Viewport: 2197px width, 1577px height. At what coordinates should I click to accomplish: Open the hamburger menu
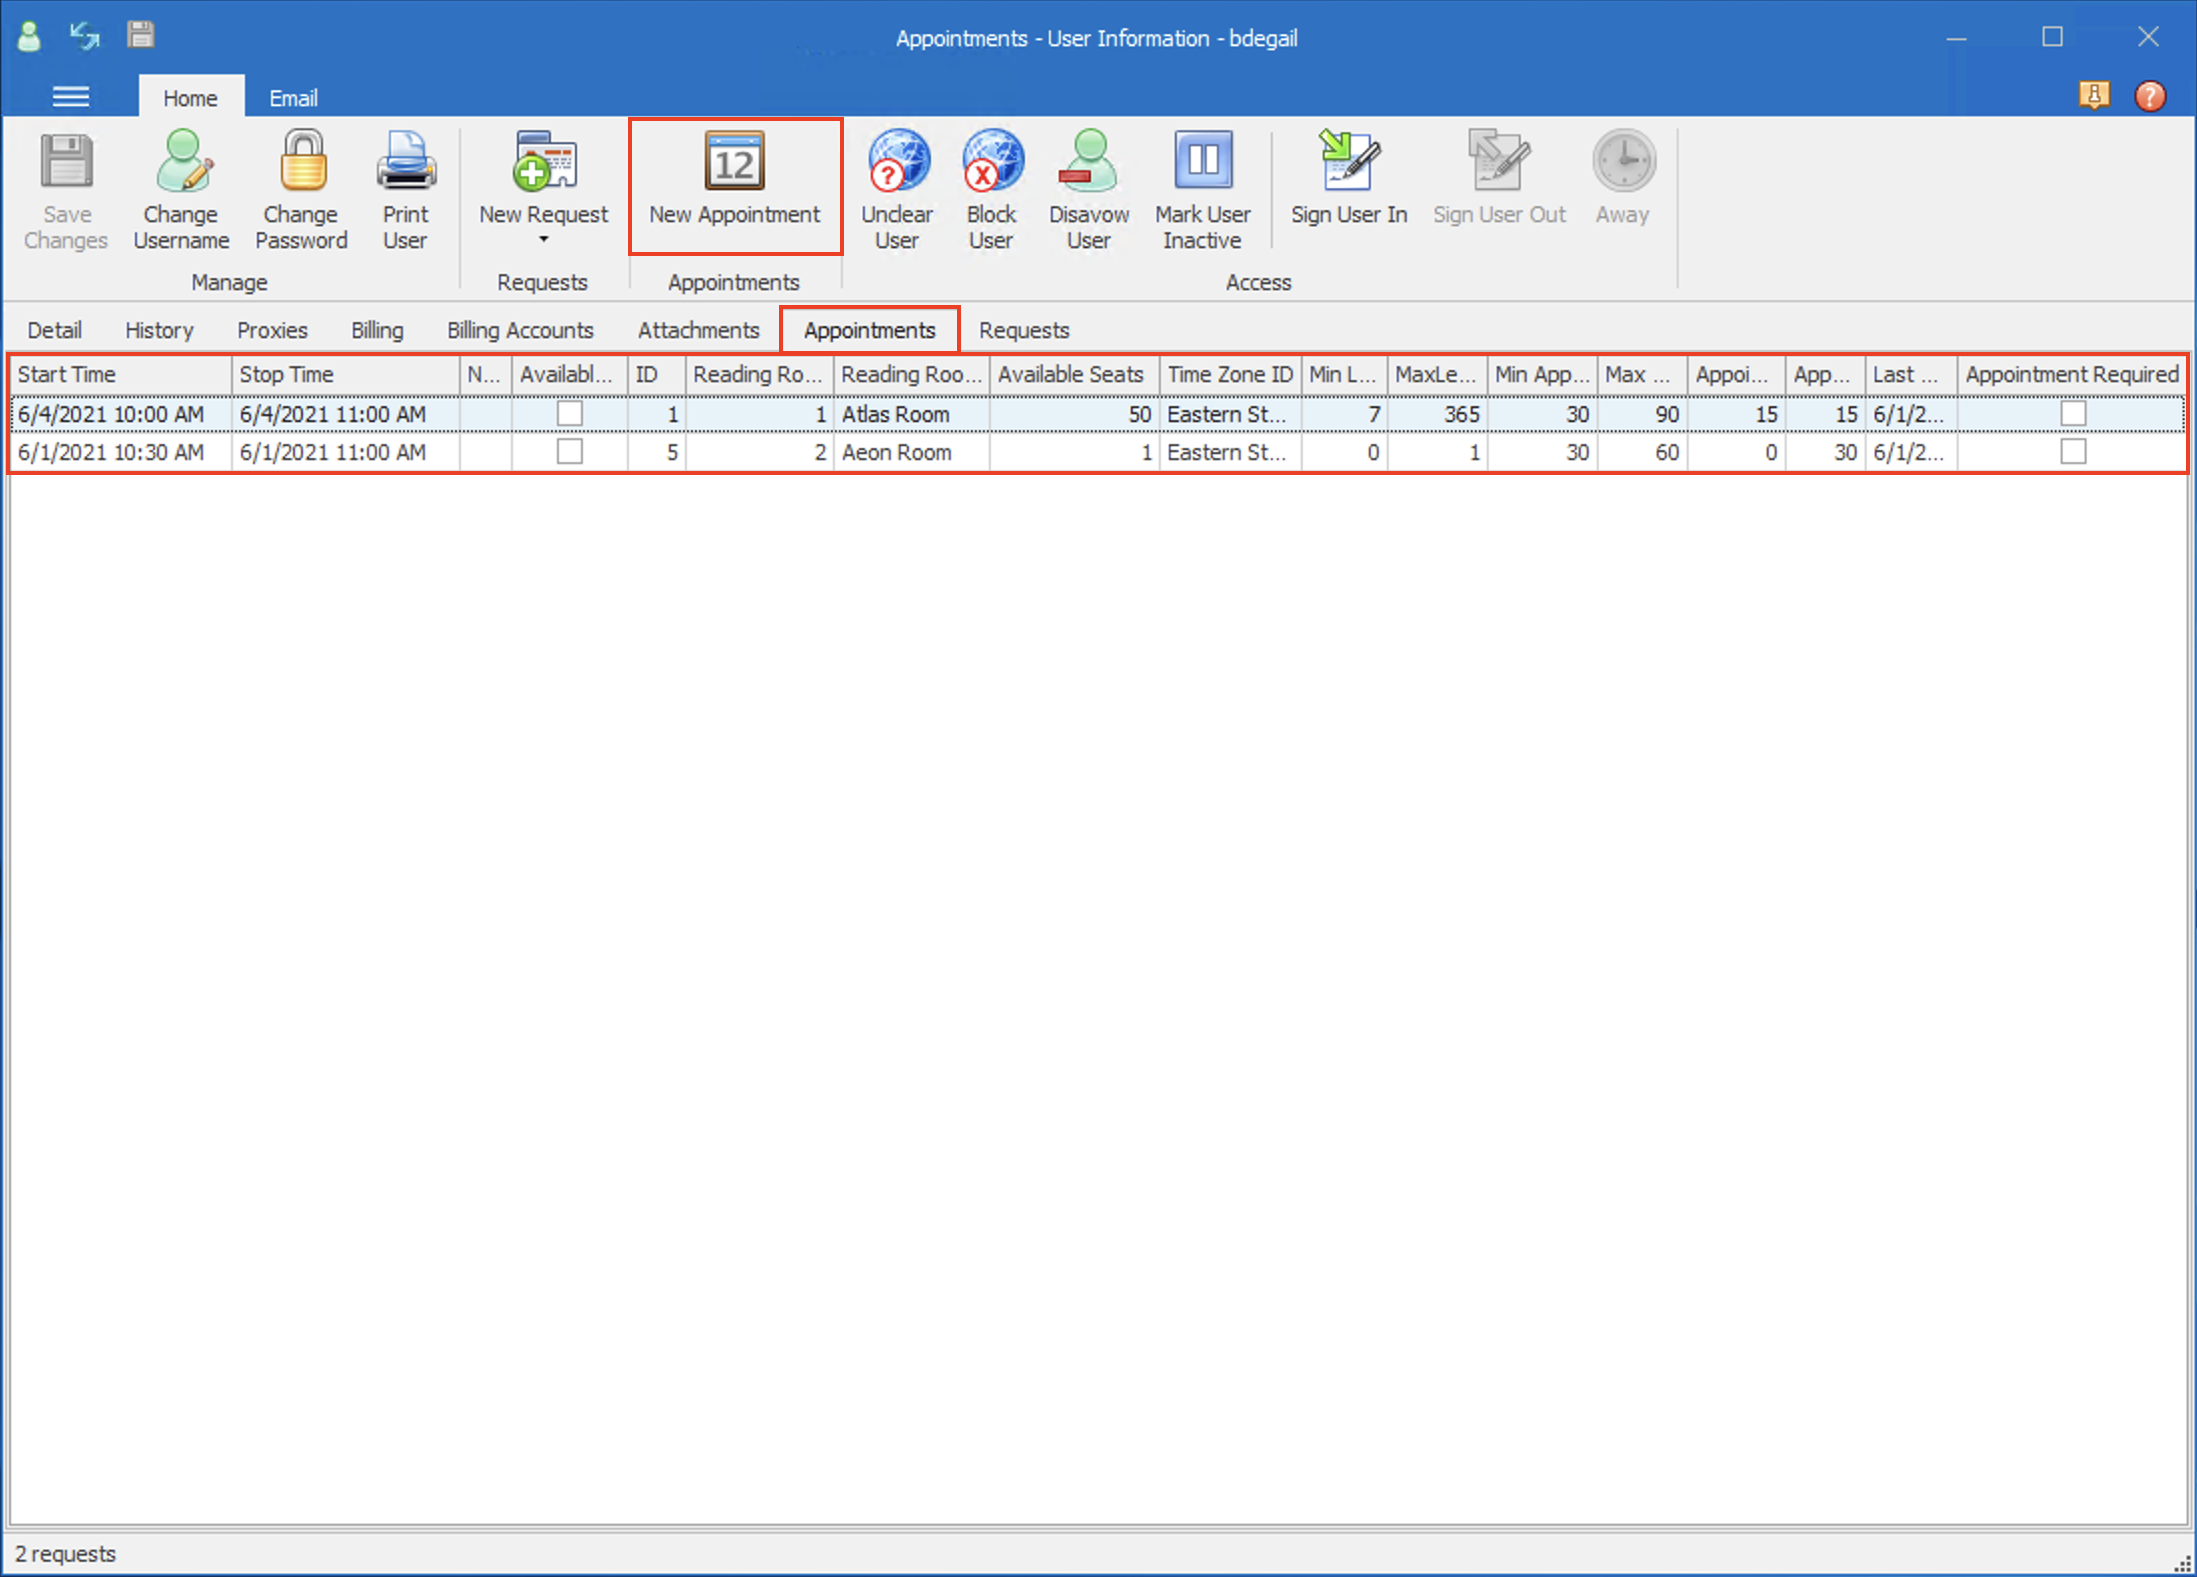click(71, 95)
